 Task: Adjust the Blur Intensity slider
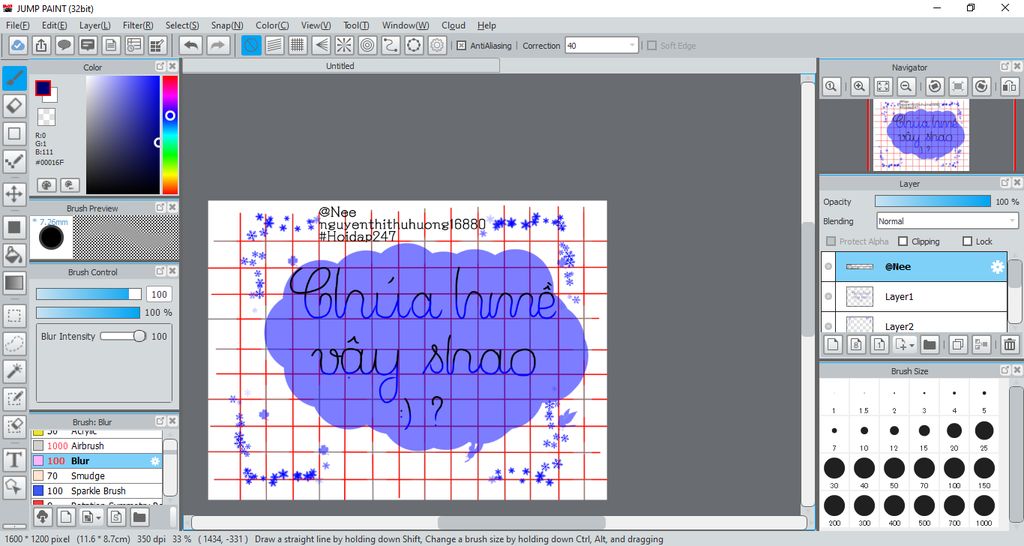click(123, 336)
